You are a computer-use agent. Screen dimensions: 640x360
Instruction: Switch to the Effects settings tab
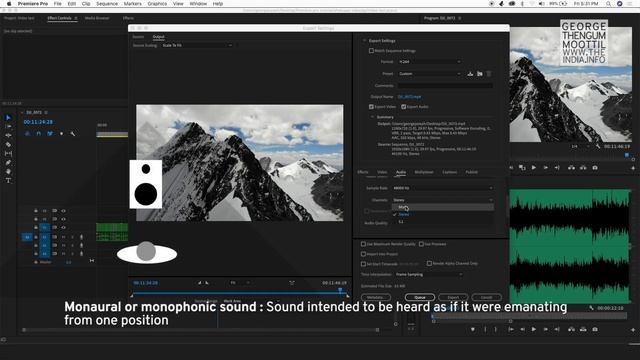(363, 172)
